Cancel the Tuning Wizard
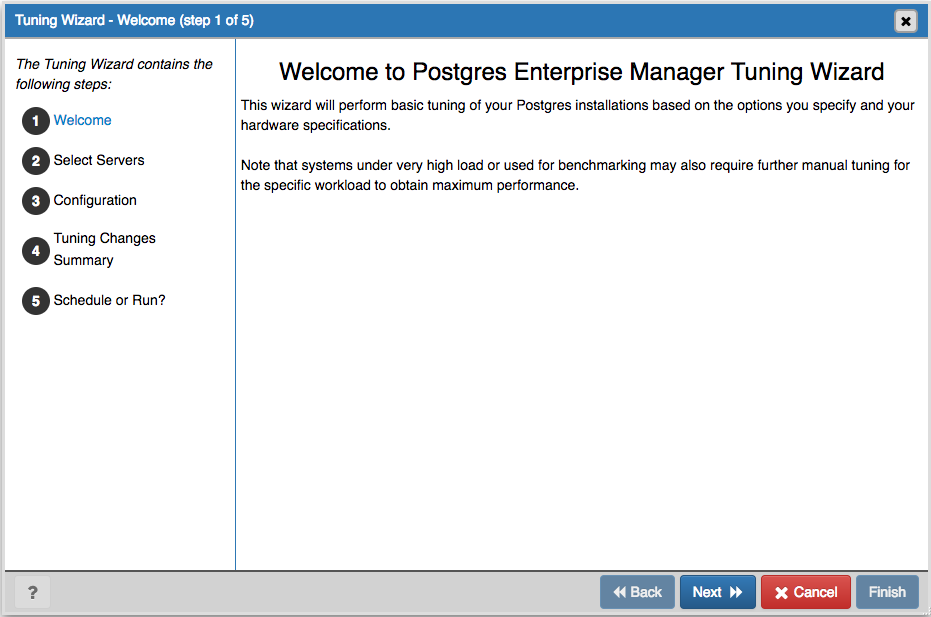 [806, 592]
